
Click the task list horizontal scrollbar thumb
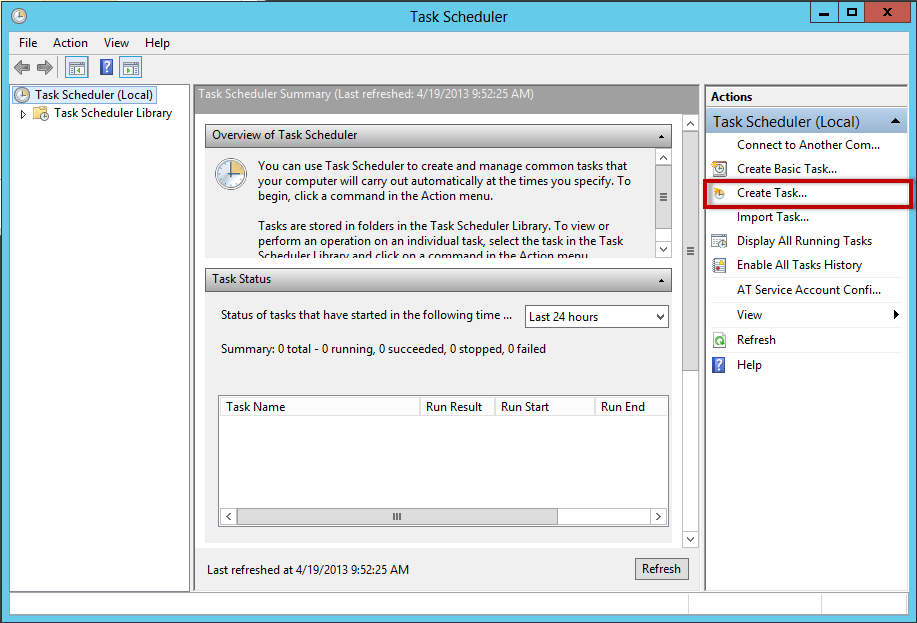point(396,517)
